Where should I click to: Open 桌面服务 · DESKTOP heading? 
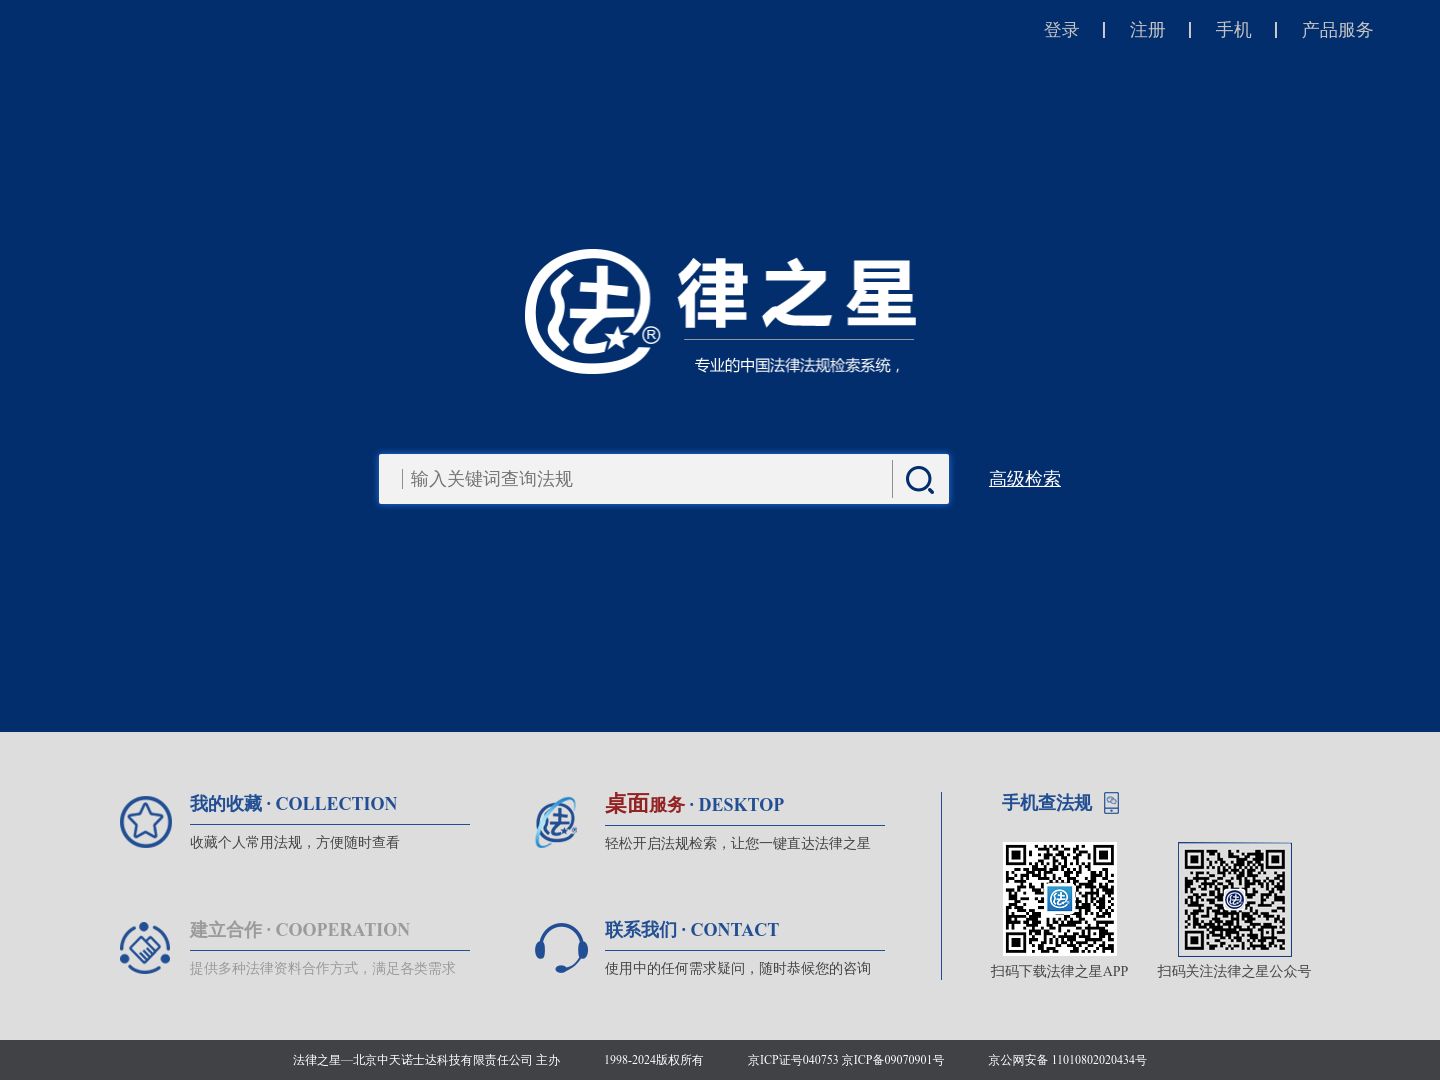(694, 804)
